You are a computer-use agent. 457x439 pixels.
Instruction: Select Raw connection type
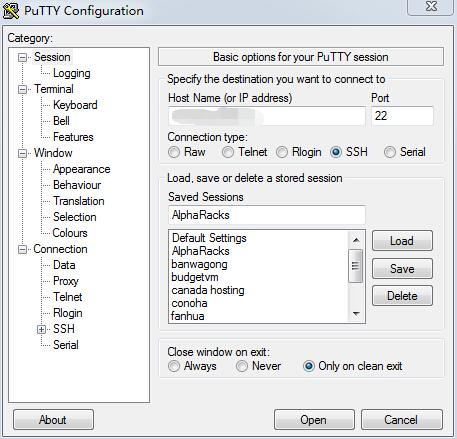[174, 152]
